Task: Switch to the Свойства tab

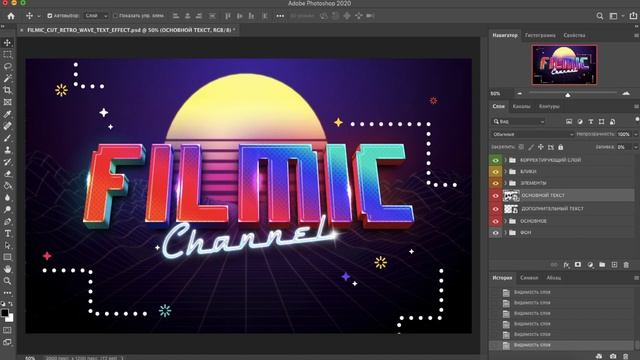Action: pos(574,36)
